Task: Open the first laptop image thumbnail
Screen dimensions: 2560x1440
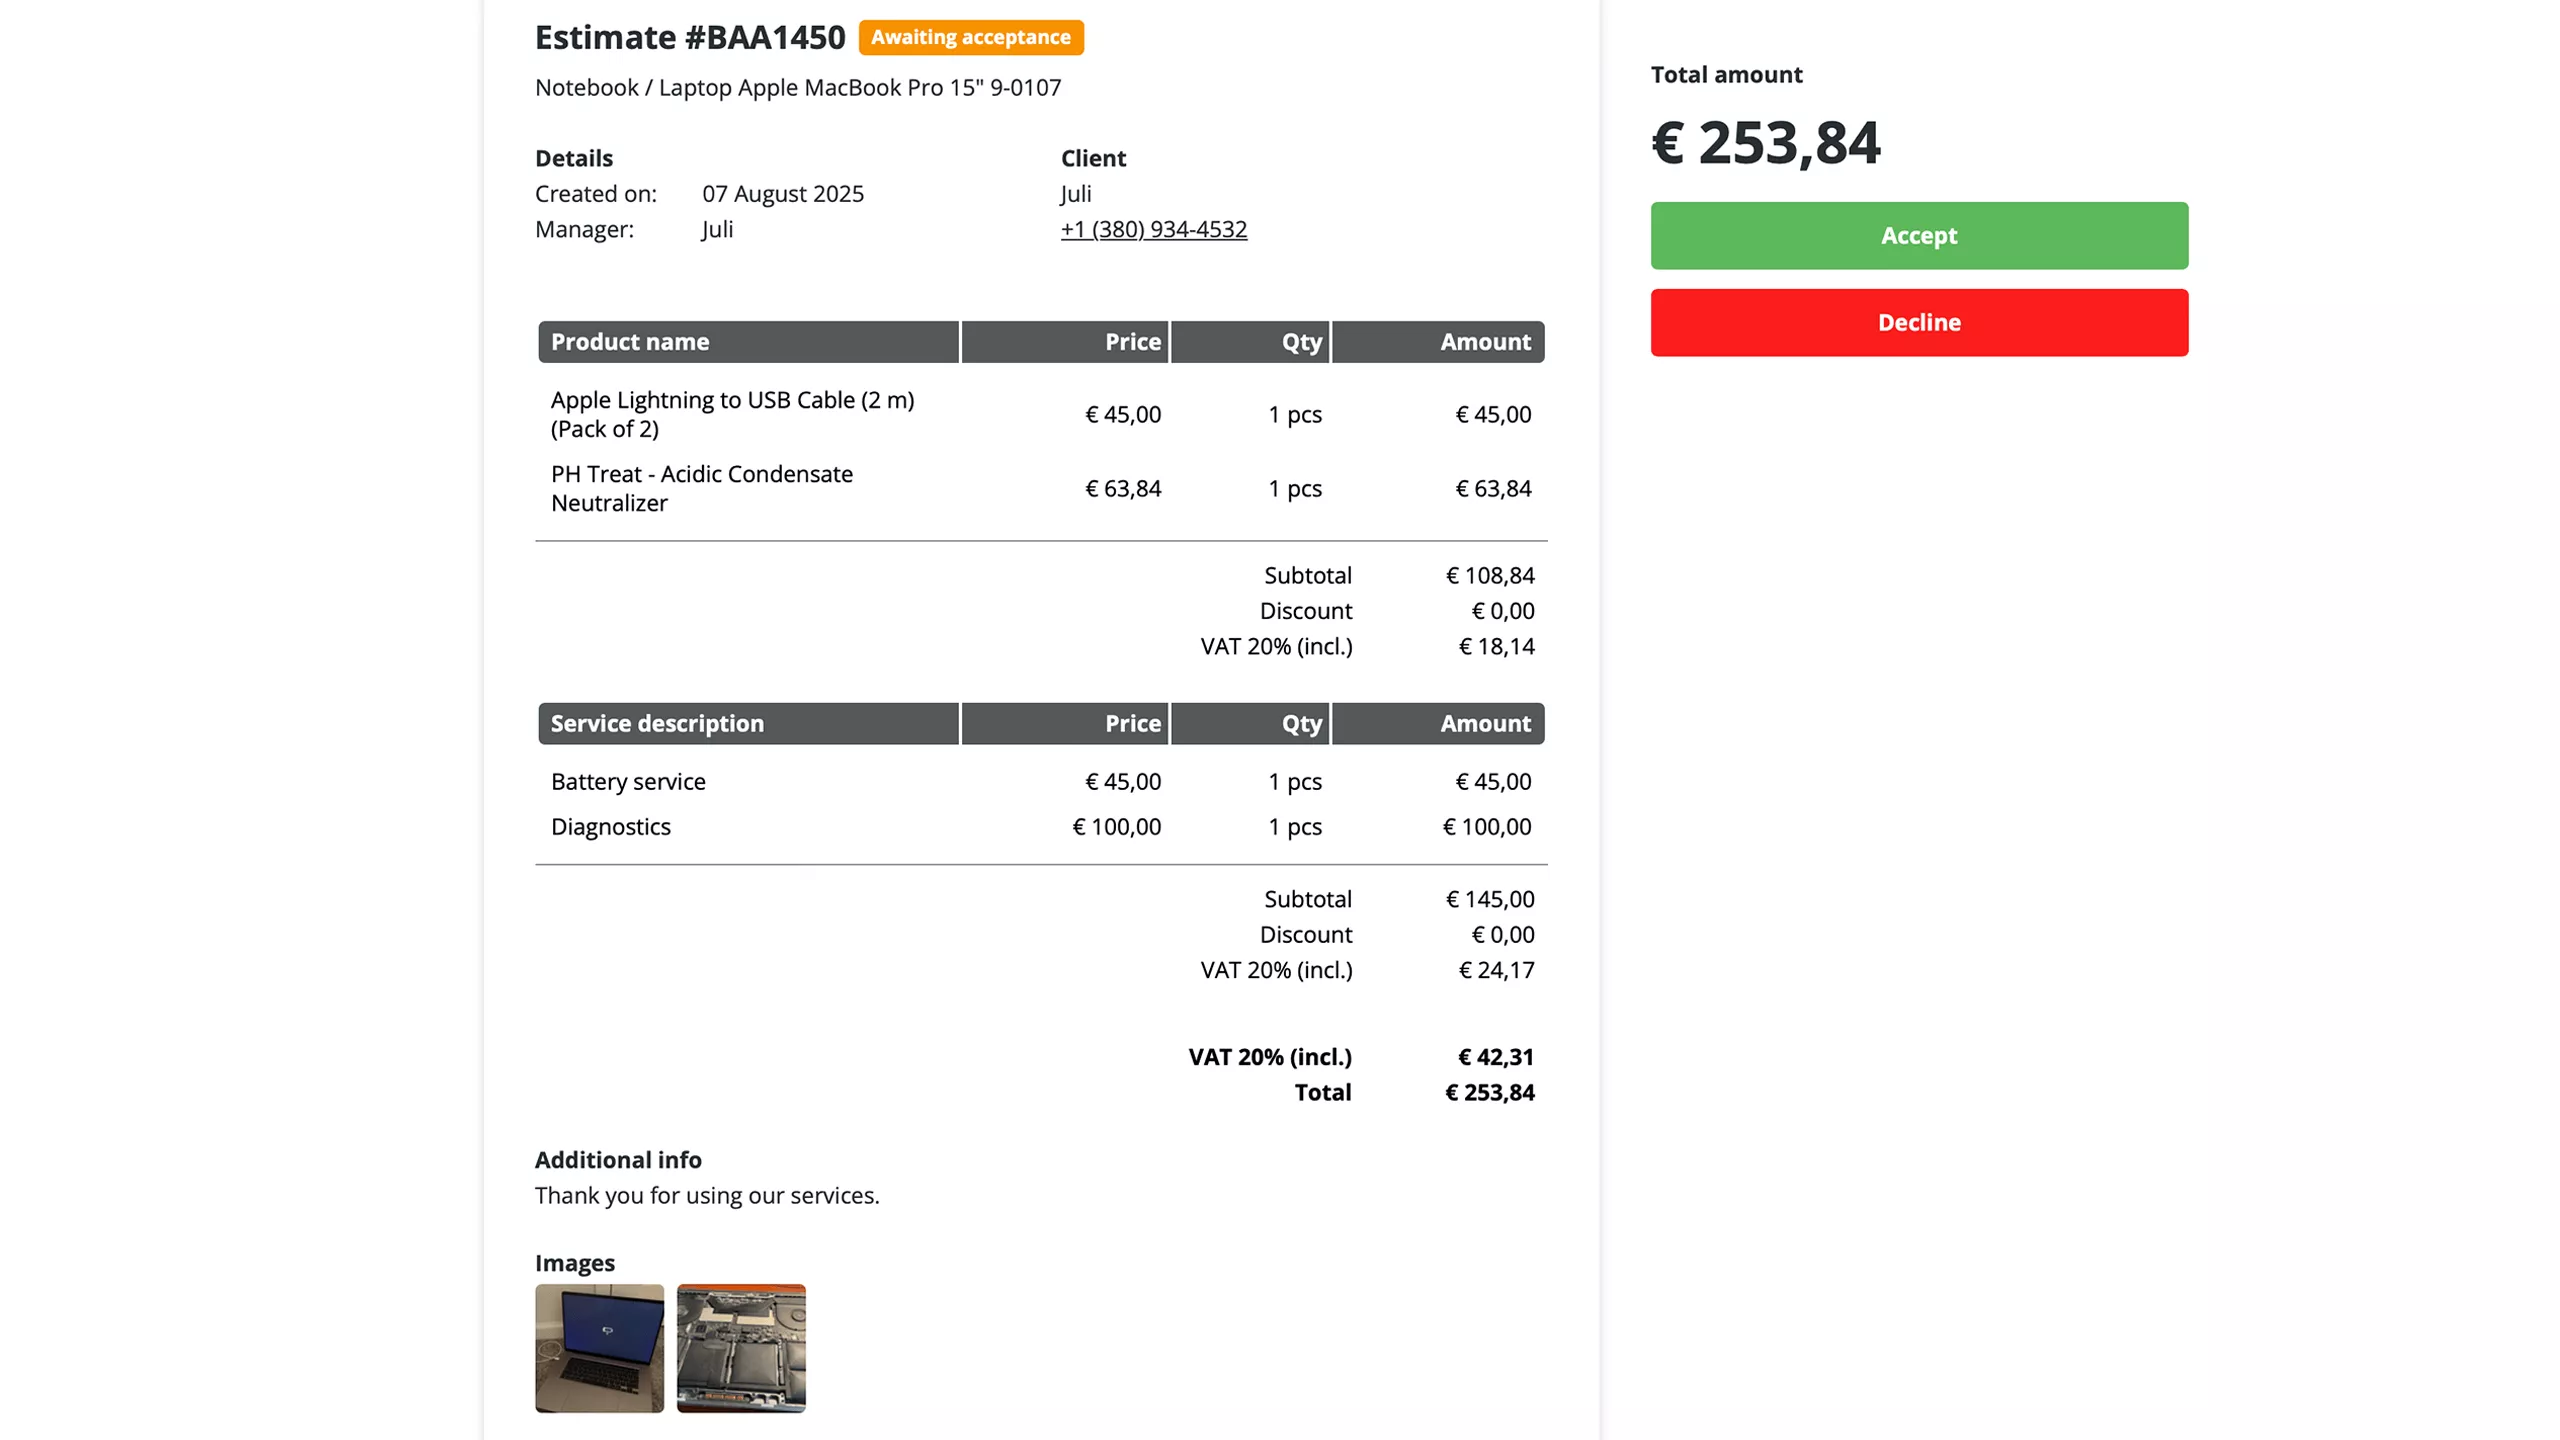Action: pos(599,1348)
